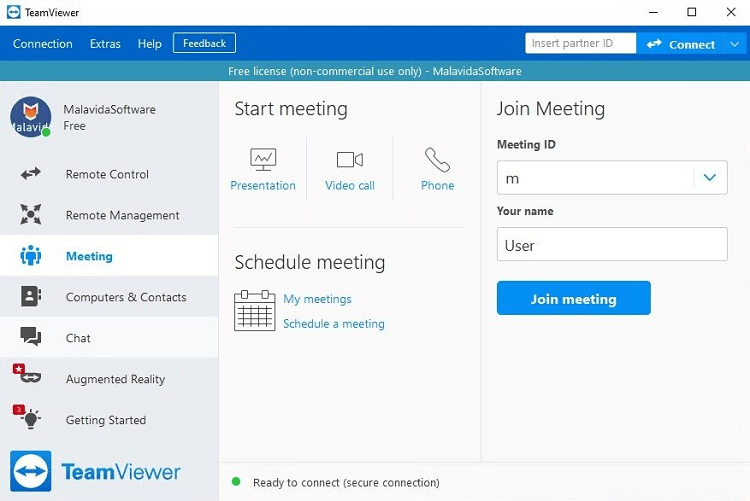Image resolution: width=750 pixels, height=501 pixels.
Task: Click the Insert partner ID field
Action: click(x=581, y=43)
